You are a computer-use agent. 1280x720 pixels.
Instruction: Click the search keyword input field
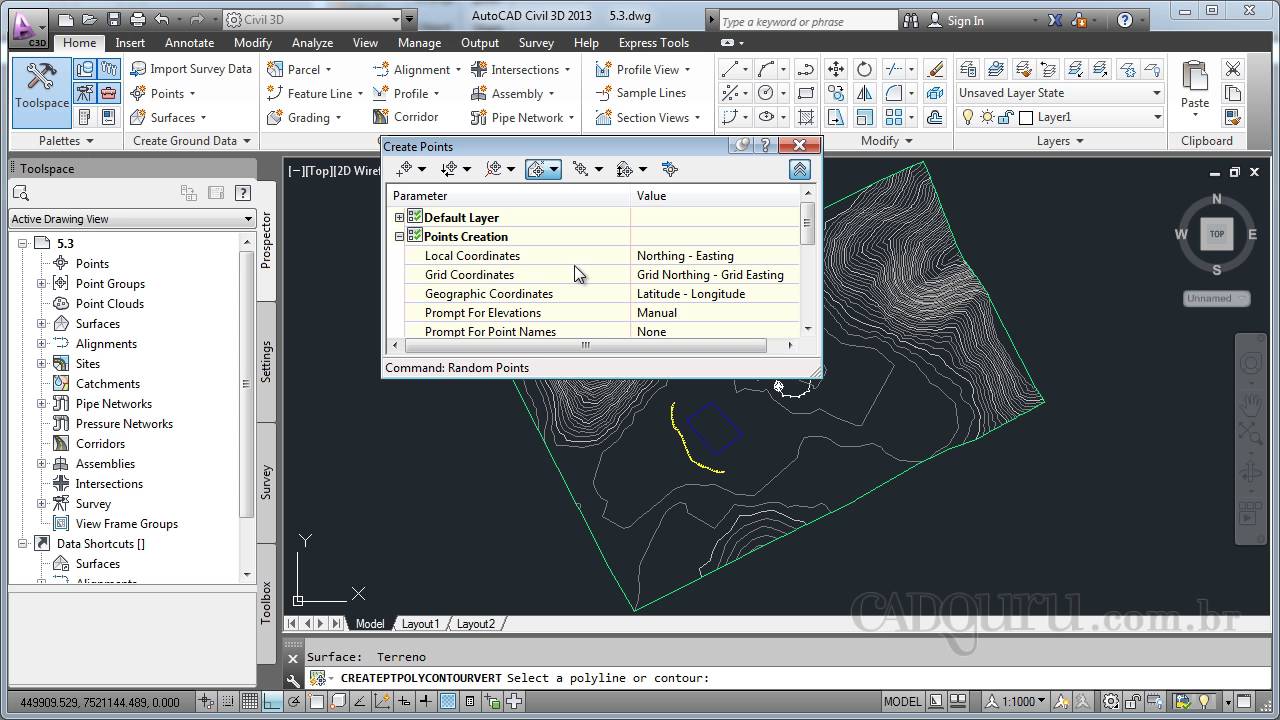coord(808,20)
